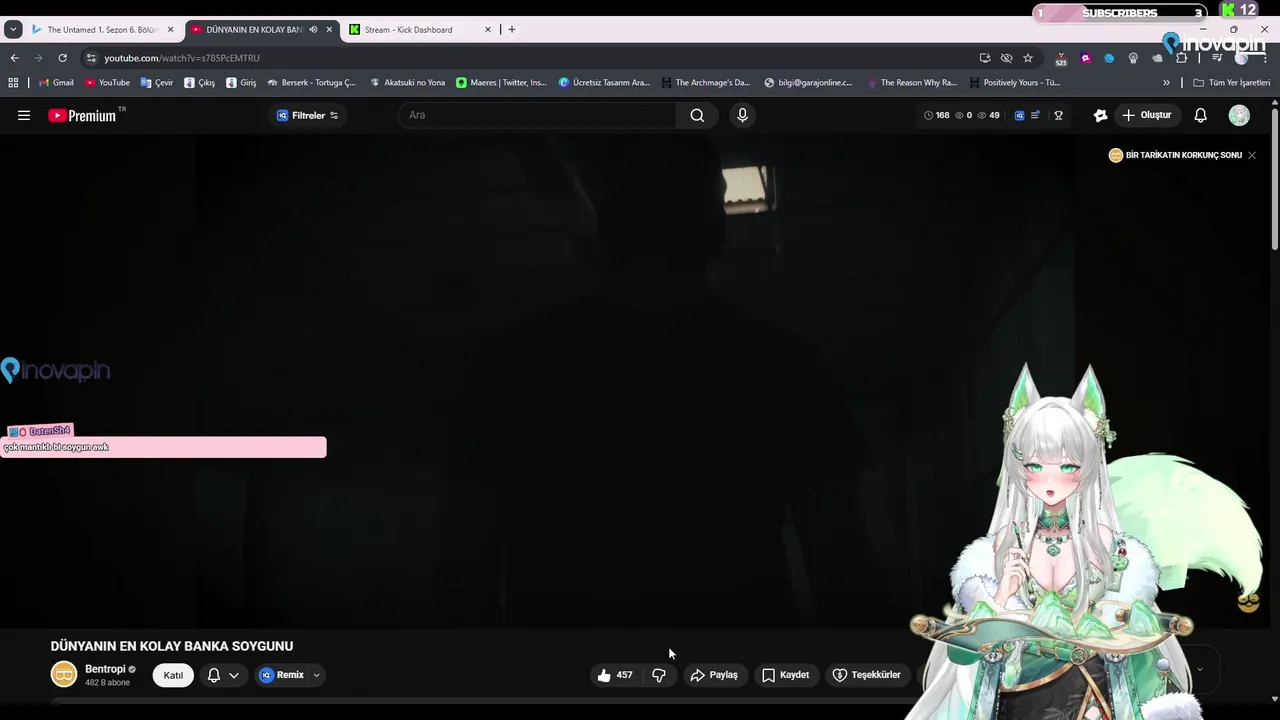This screenshot has width=1280, height=720.
Task: Open The Archmage's Da... bookmark
Action: [705, 83]
